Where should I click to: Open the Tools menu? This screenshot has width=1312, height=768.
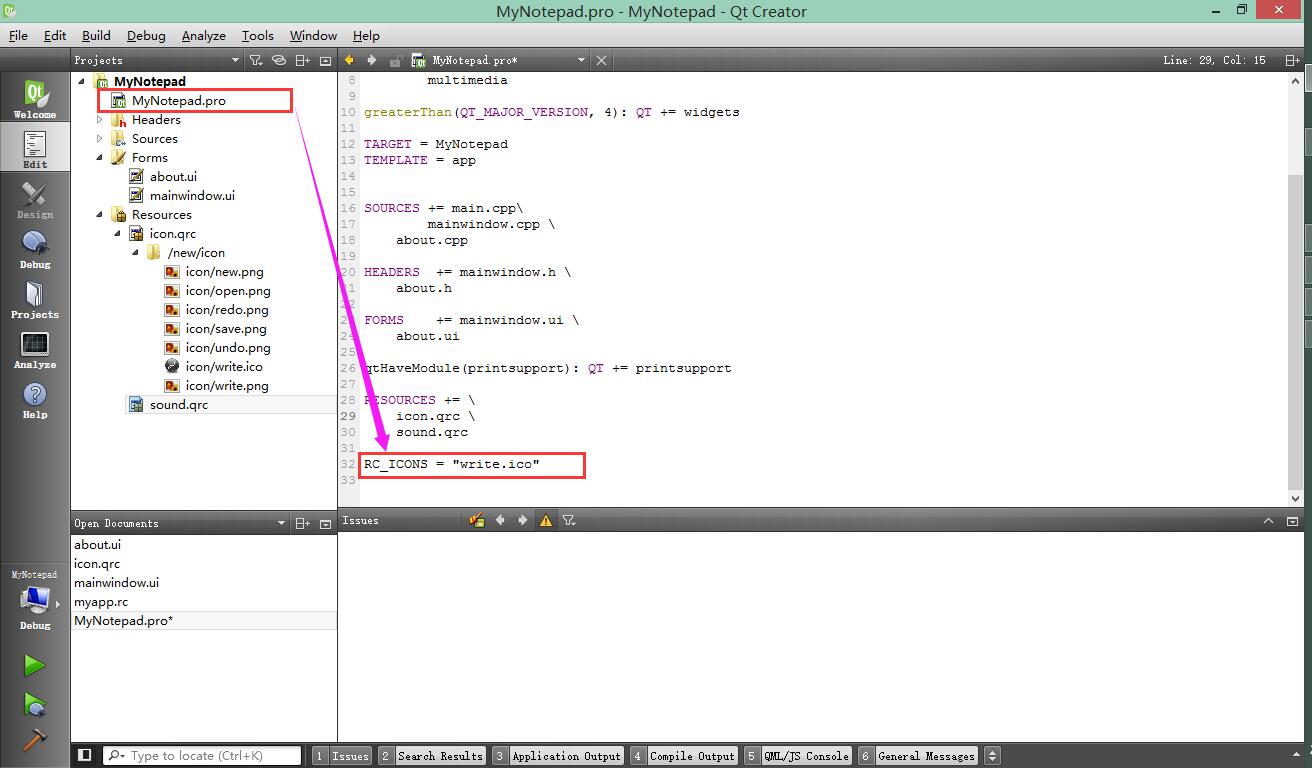(258, 35)
